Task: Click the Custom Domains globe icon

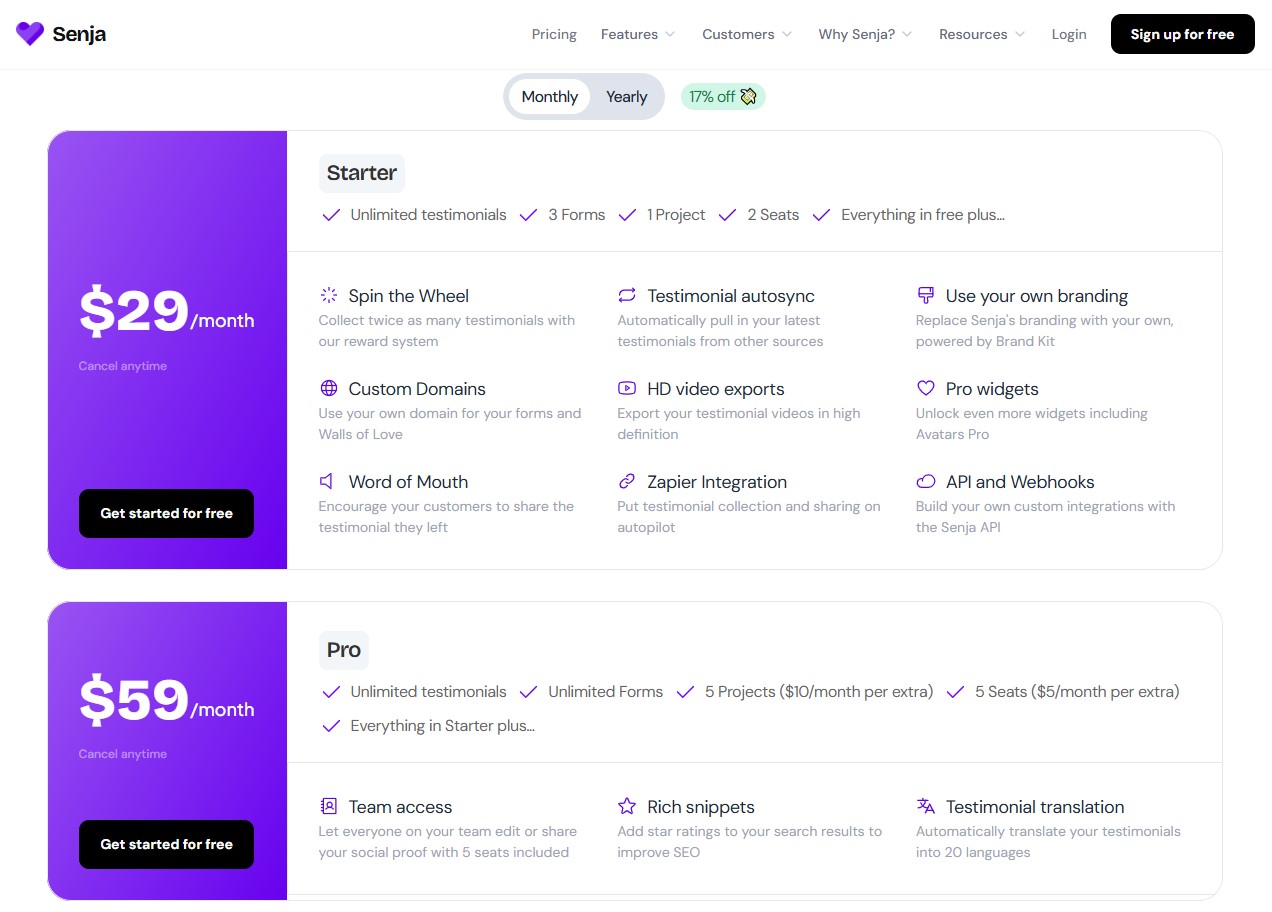Action: [x=329, y=389]
